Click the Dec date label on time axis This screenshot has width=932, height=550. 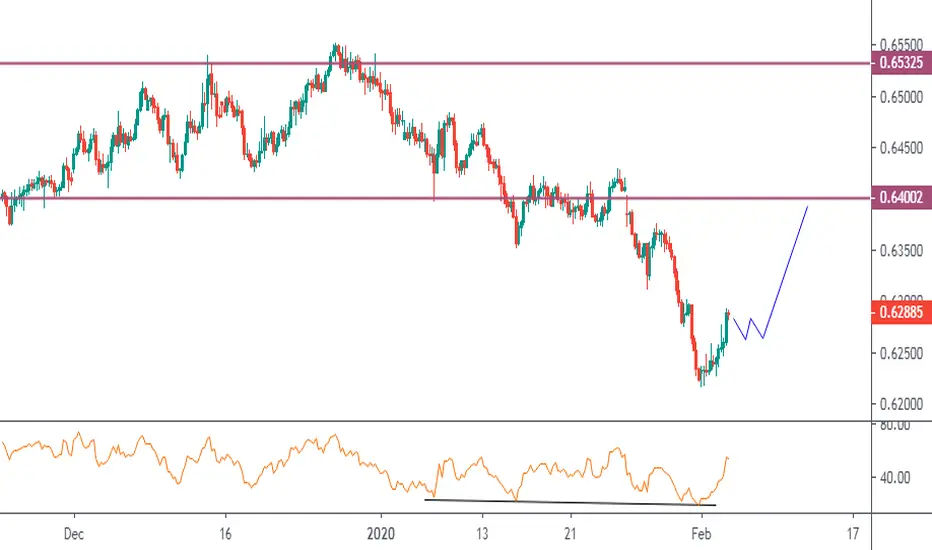74,534
